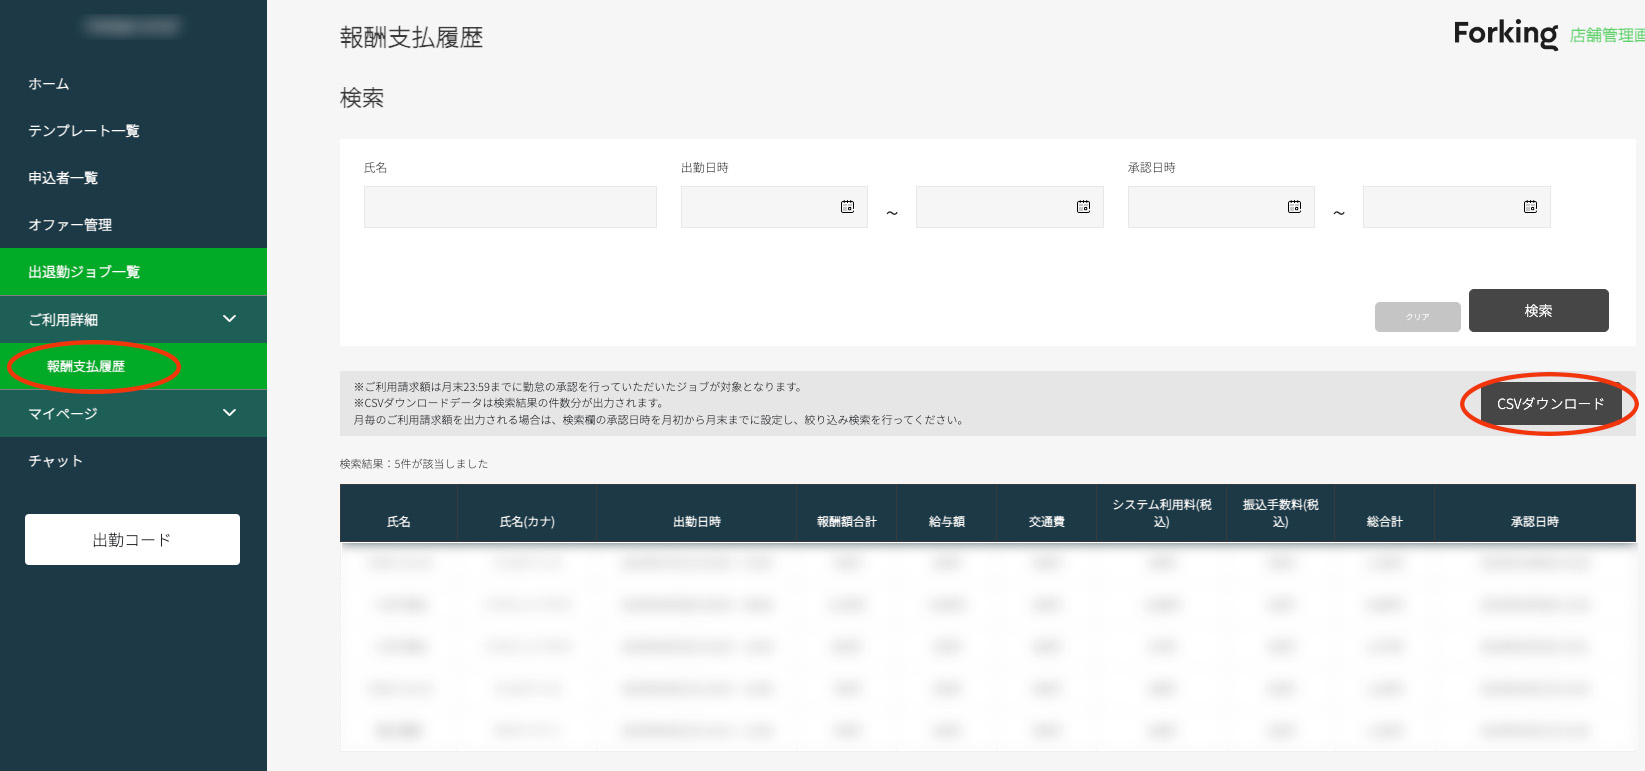
Task: Focus the 承認日時 end date field
Action: (1457, 207)
